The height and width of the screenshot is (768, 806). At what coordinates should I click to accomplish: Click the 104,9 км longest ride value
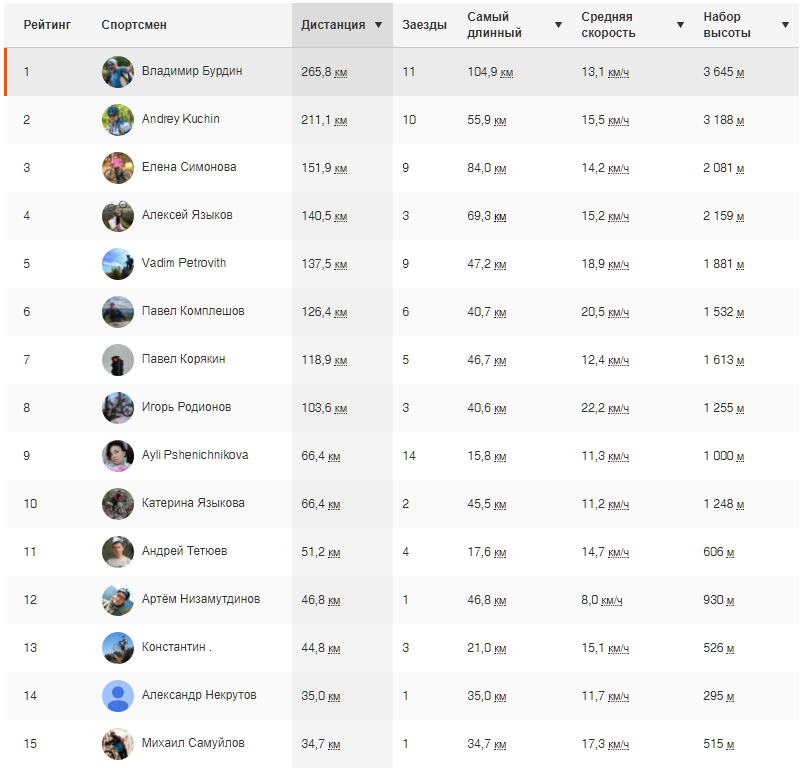[x=490, y=72]
